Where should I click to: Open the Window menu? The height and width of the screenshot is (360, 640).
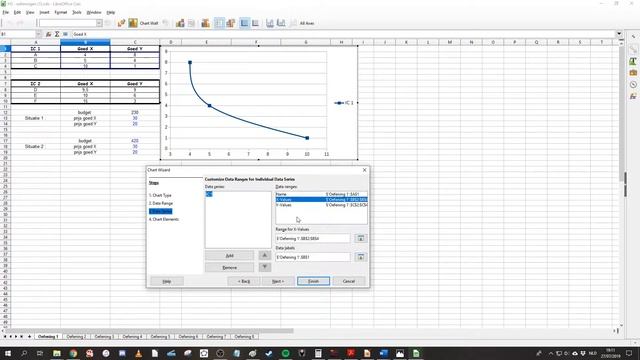94,12
